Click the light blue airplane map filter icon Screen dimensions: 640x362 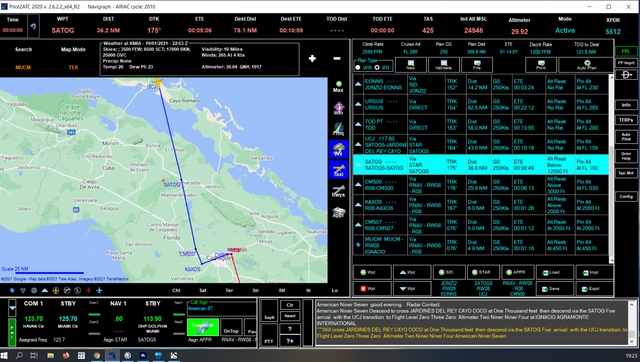[99, 290]
